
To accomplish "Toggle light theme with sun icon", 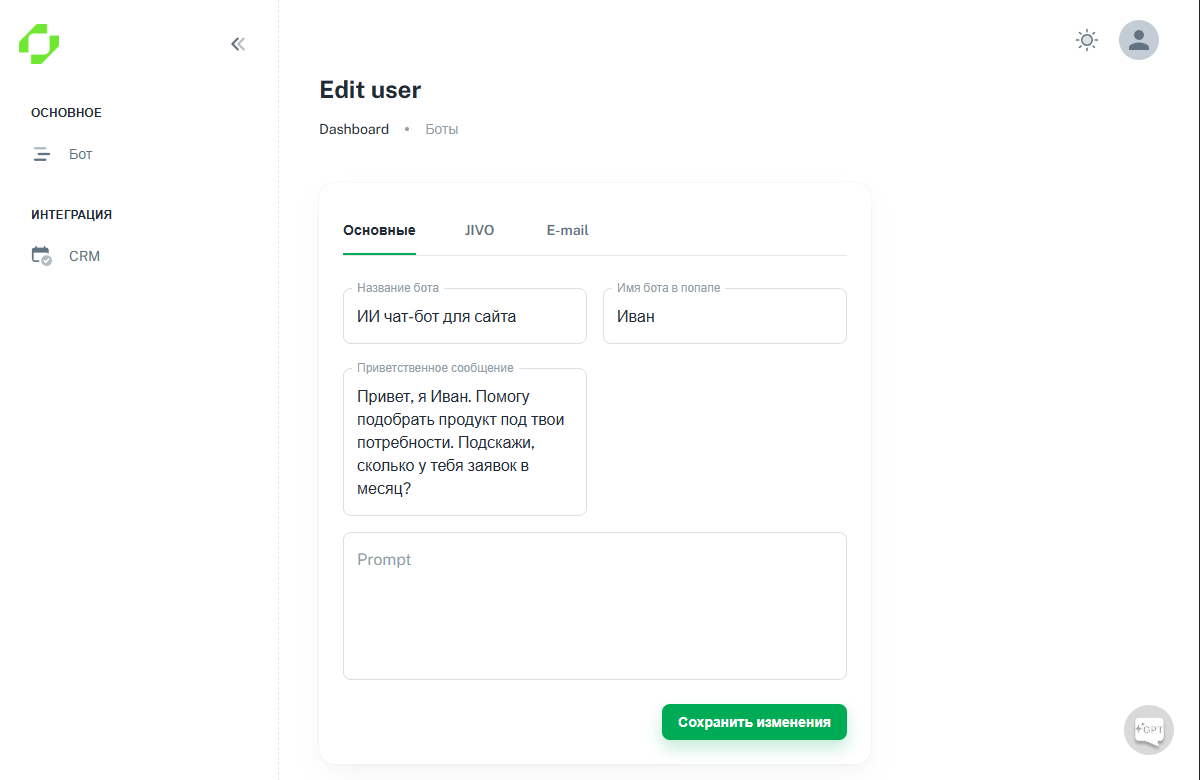I will (1086, 40).
